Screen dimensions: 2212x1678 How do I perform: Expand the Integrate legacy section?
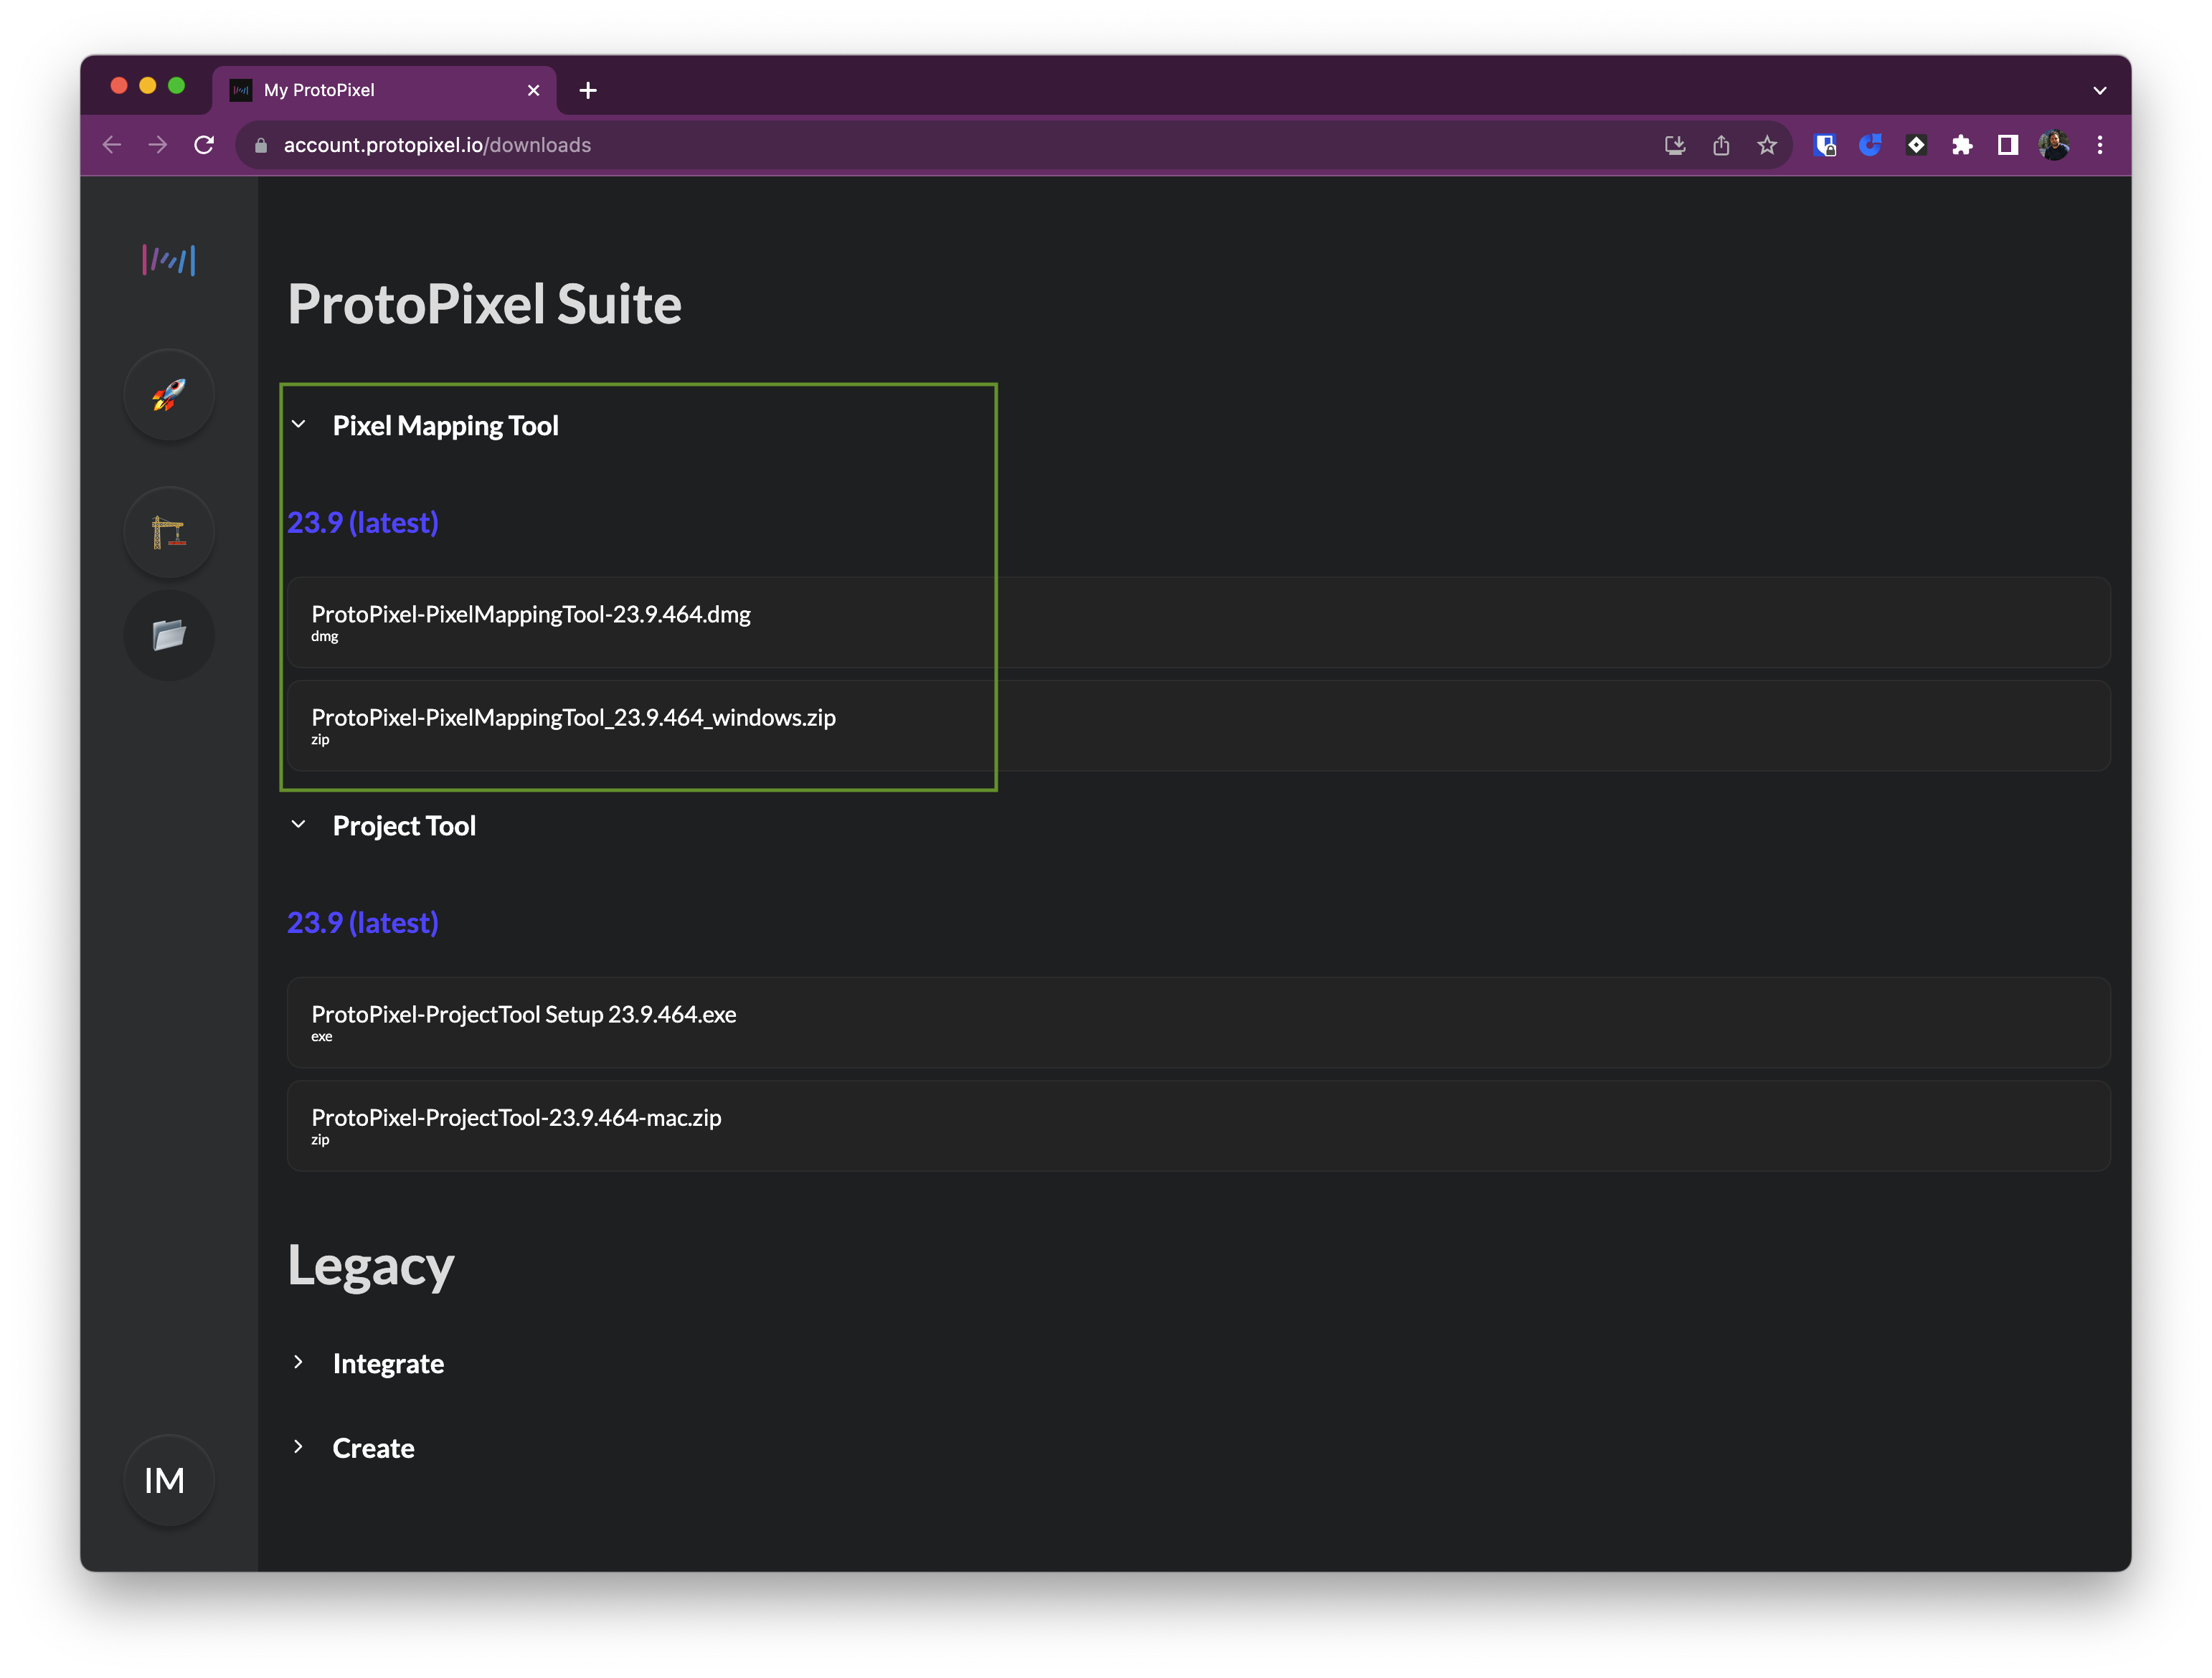coord(298,1362)
